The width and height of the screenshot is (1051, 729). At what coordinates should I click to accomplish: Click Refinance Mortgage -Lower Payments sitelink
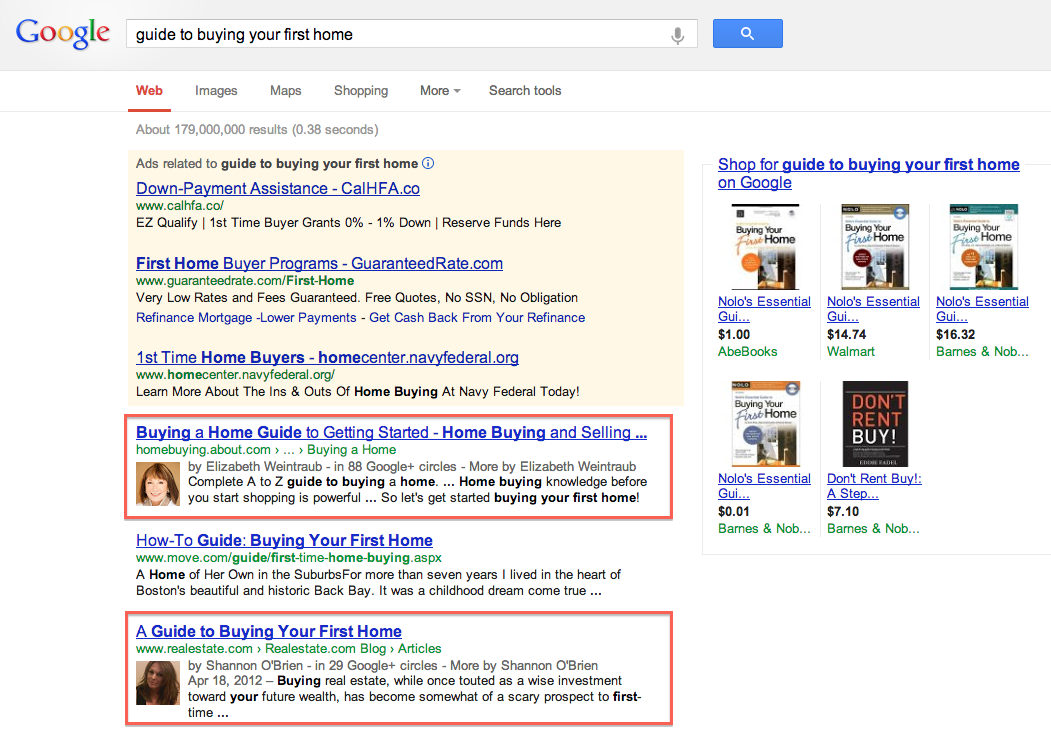[x=246, y=318]
